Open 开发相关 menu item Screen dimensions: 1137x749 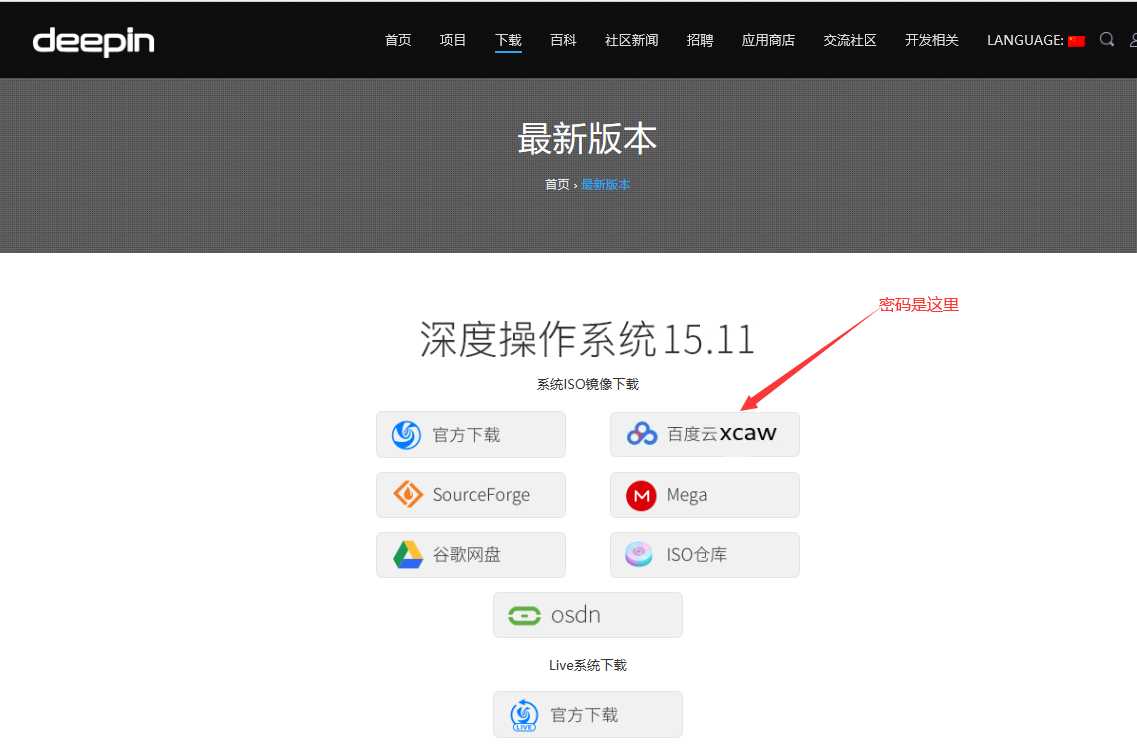(932, 40)
